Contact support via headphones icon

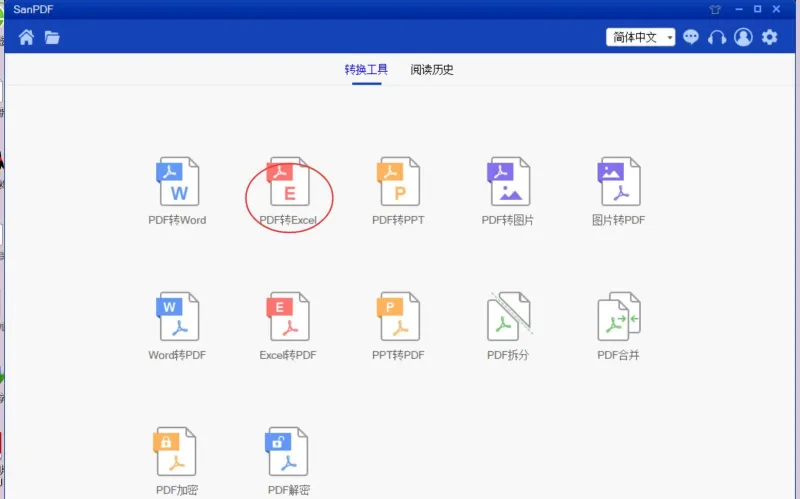(x=717, y=37)
